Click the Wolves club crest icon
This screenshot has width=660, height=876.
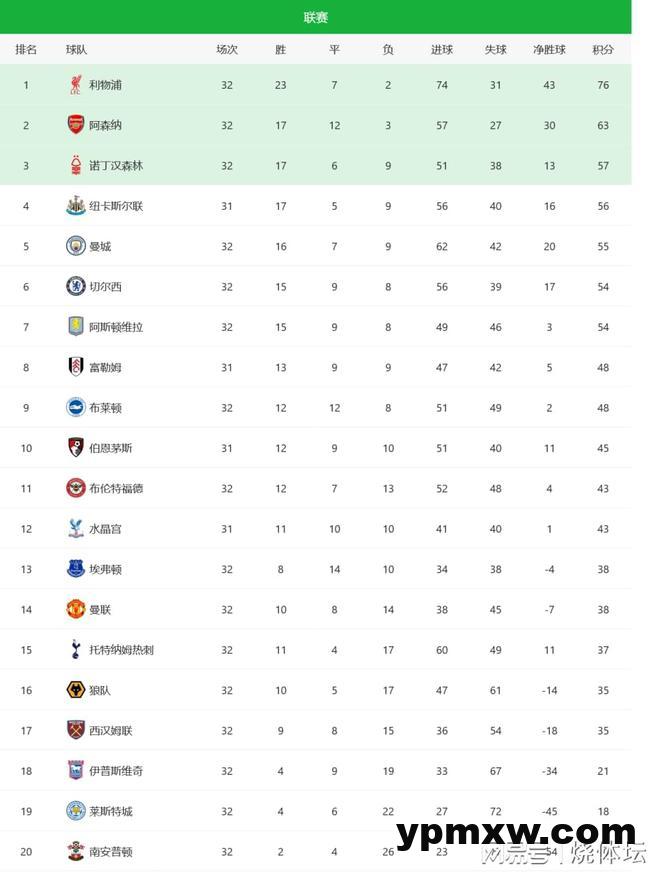[x=75, y=690]
